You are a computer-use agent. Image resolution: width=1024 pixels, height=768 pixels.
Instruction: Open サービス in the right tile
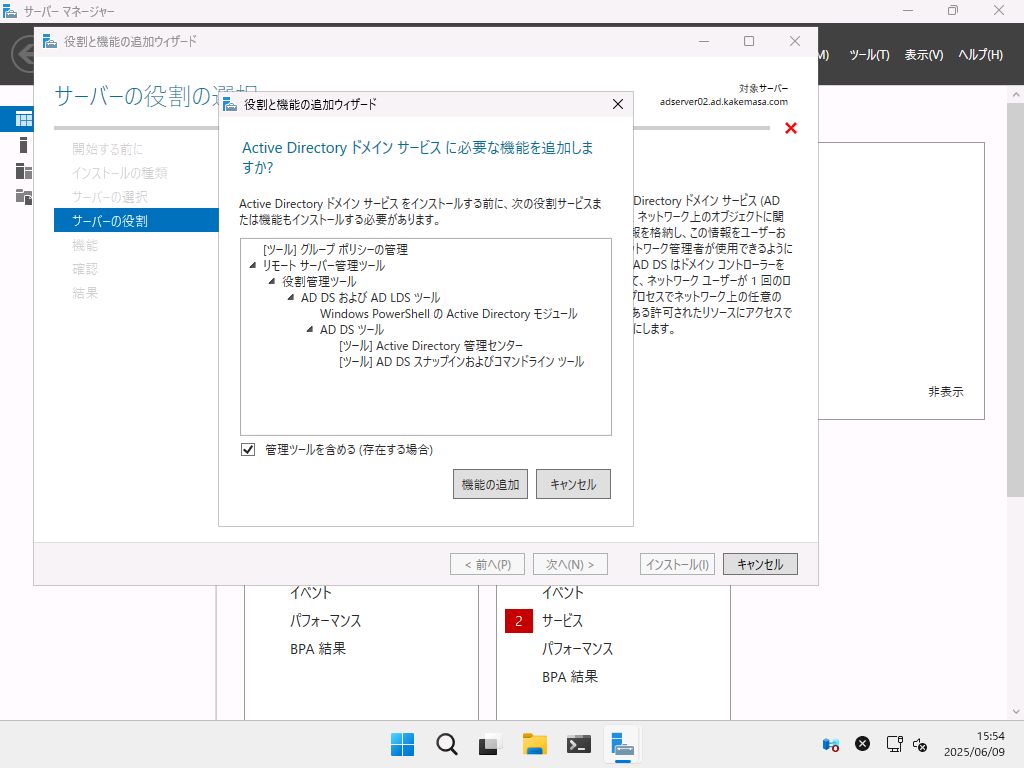coord(562,621)
